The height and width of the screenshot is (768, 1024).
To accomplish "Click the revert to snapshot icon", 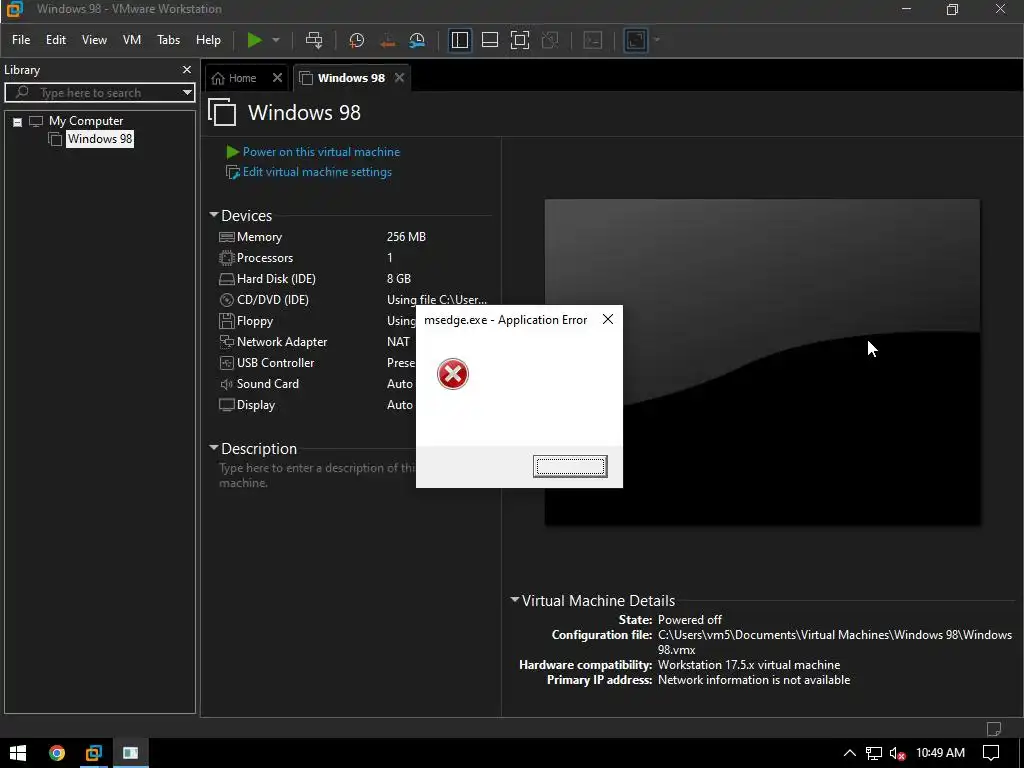I will 387,40.
